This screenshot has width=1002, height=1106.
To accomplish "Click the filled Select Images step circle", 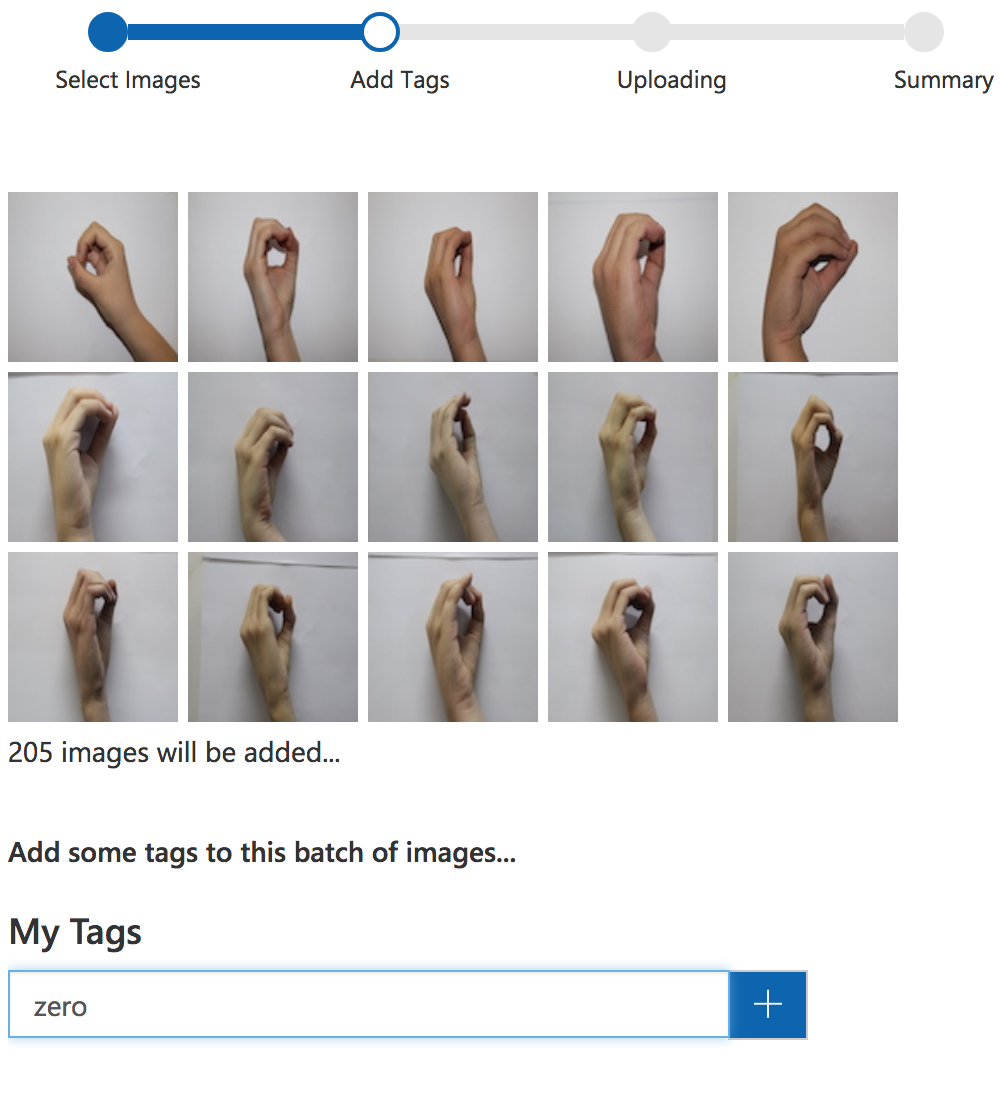I will pyautogui.click(x=107, y=32).
